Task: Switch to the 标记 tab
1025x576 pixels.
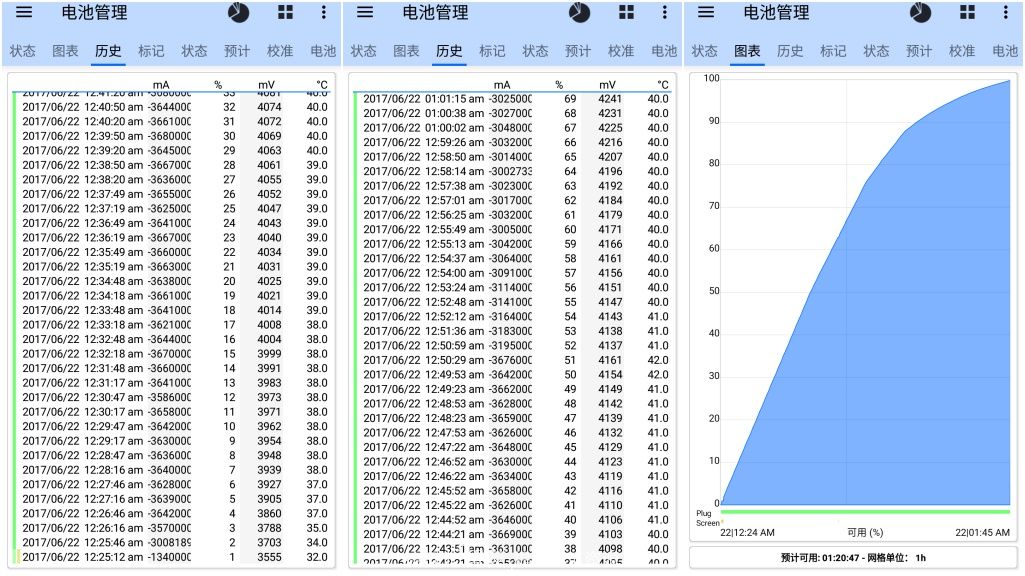Action: coord(150,50)
